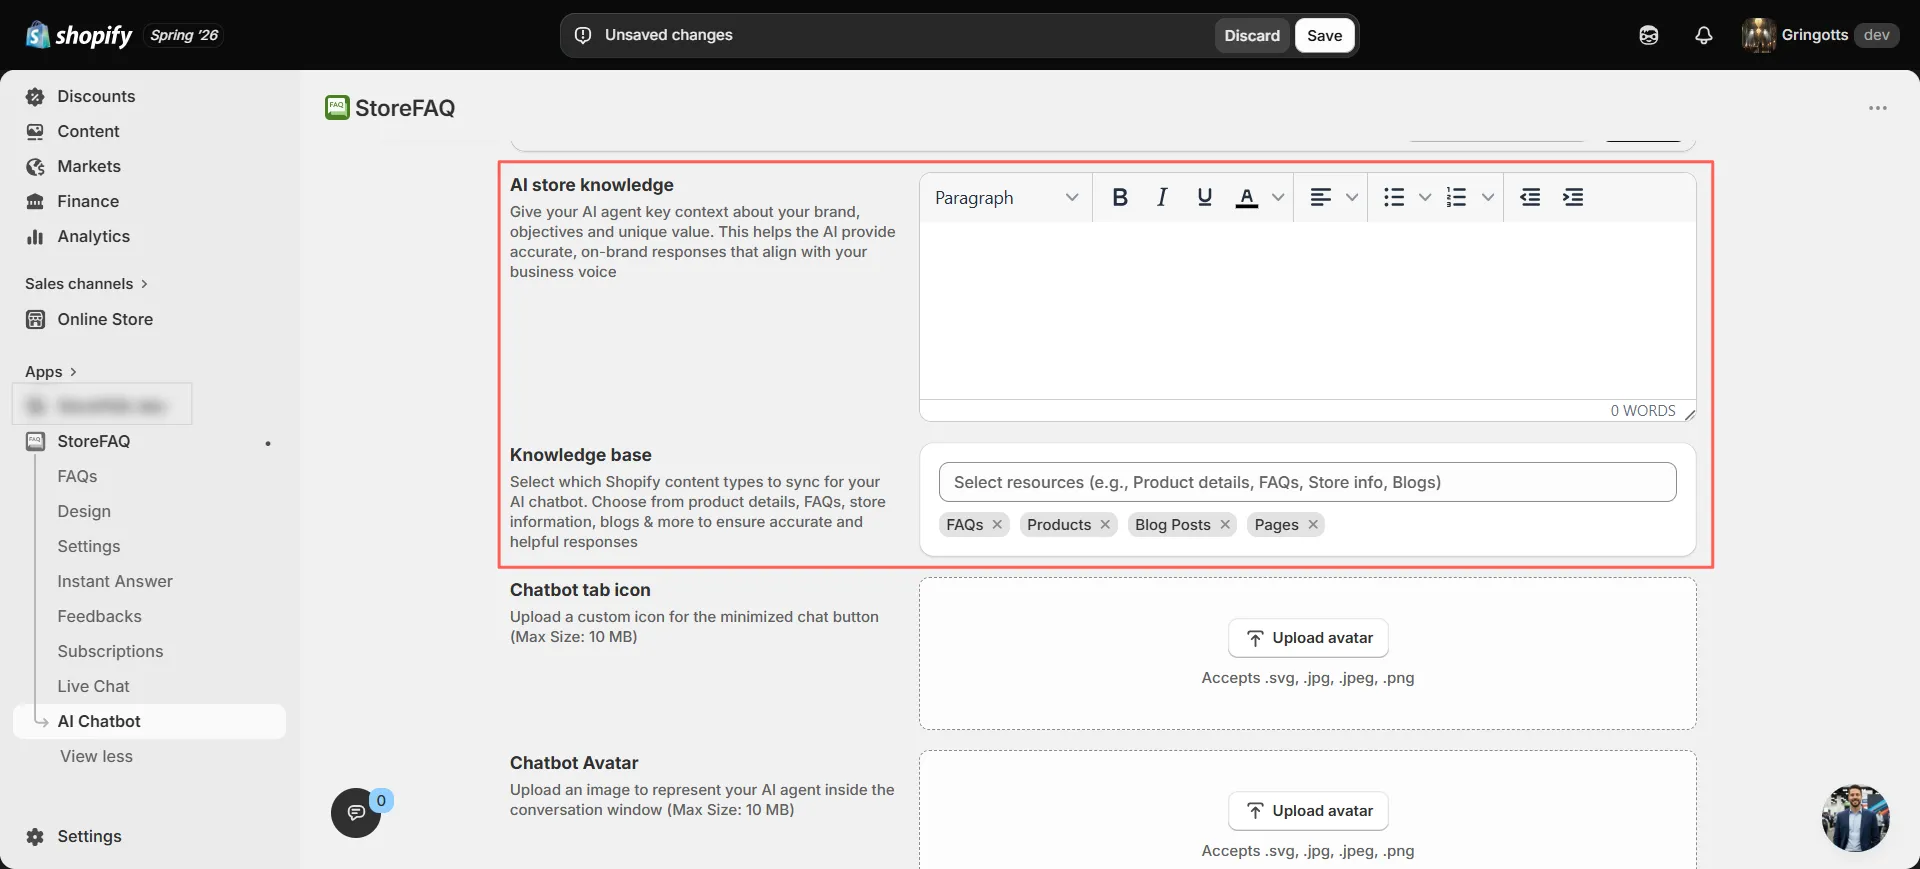The image size is (1920, 869).
Task: Open the Design page
Action: pyautogui.click(x=84, y=511)
